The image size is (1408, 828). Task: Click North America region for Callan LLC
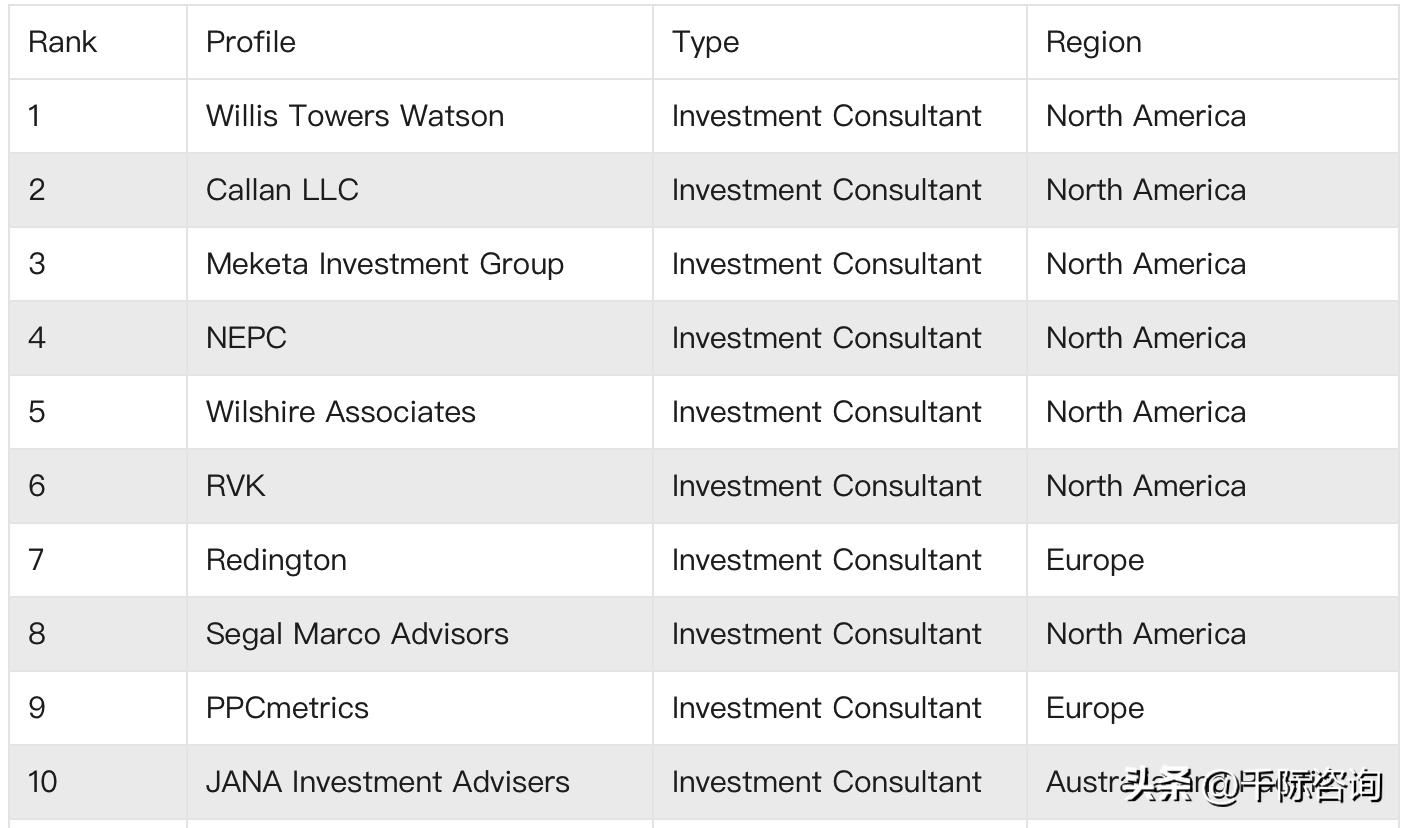click(x=1146, y=190)
